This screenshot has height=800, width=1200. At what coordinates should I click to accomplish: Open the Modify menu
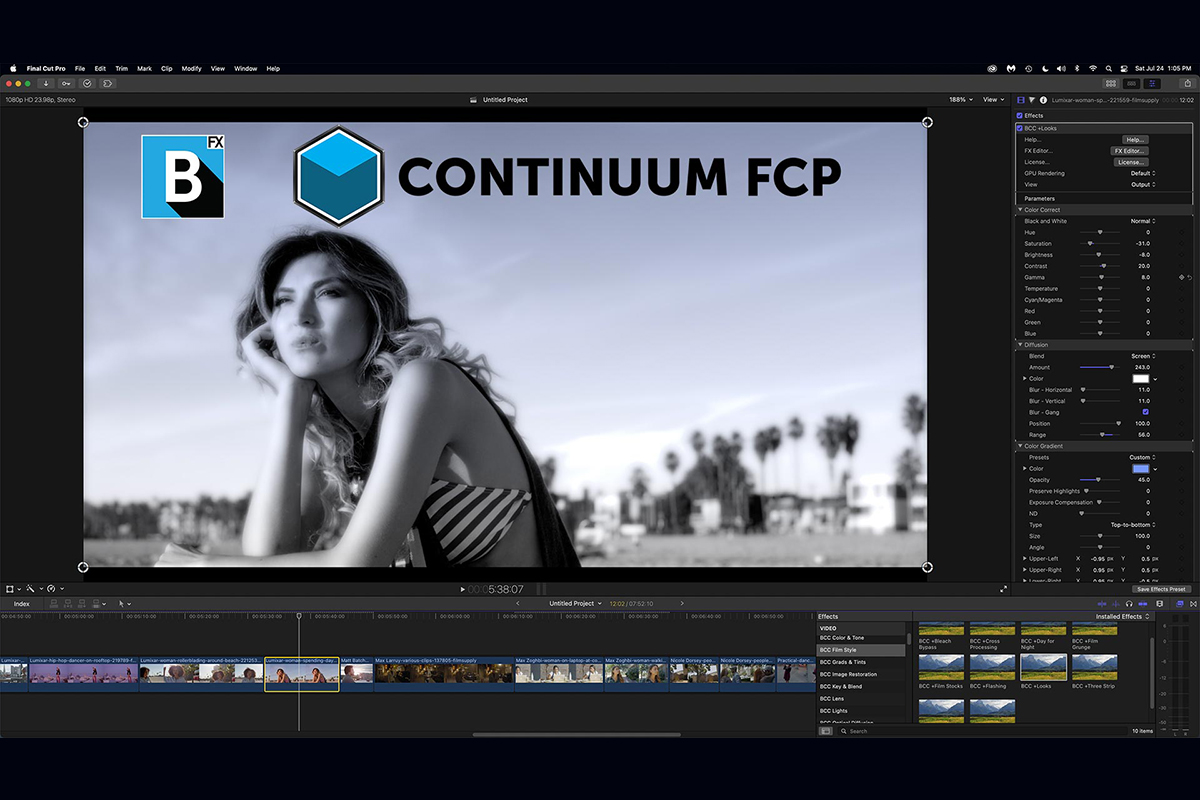click(191, 69)
